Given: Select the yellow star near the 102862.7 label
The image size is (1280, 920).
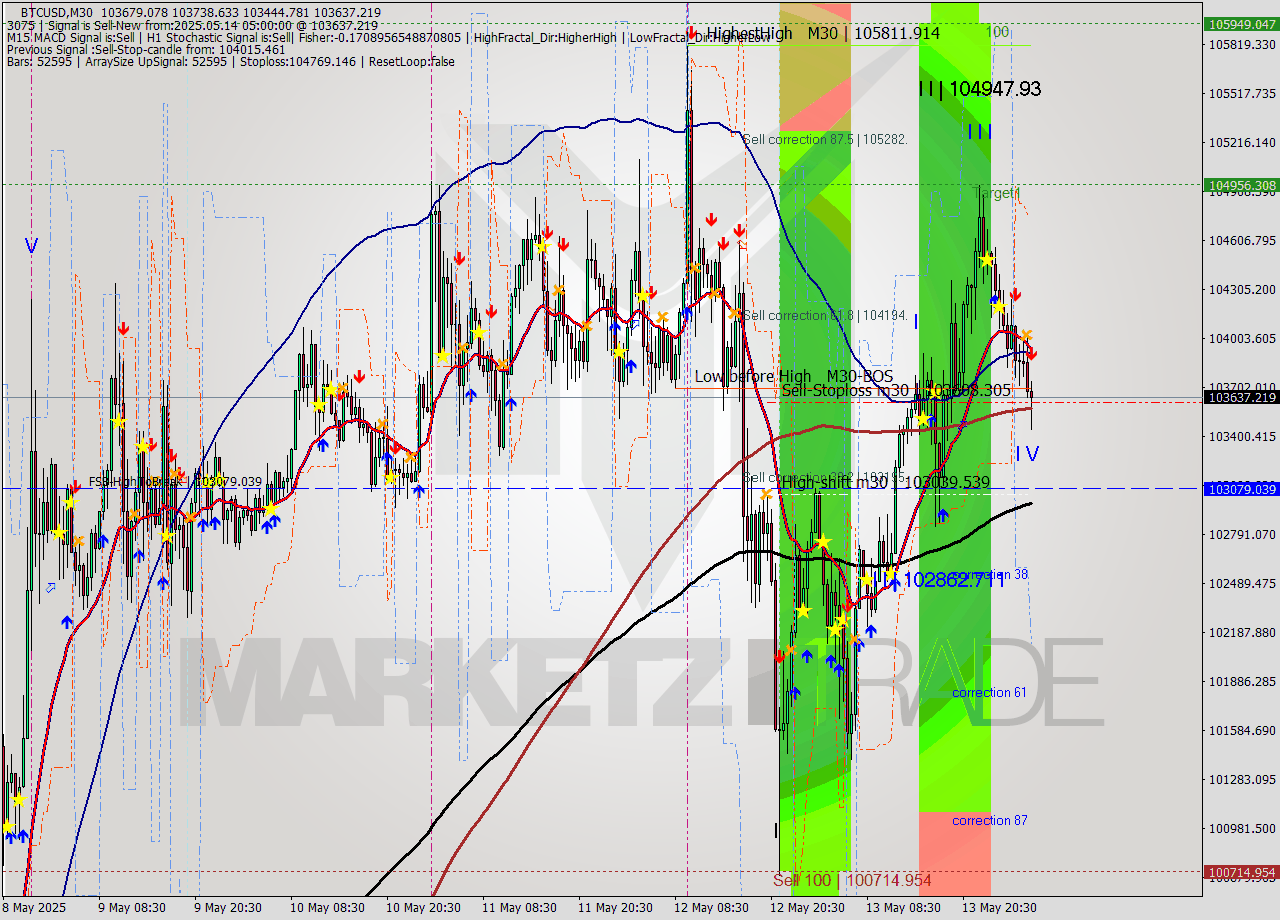Looking at the screenshot, I should click(890, 573).
